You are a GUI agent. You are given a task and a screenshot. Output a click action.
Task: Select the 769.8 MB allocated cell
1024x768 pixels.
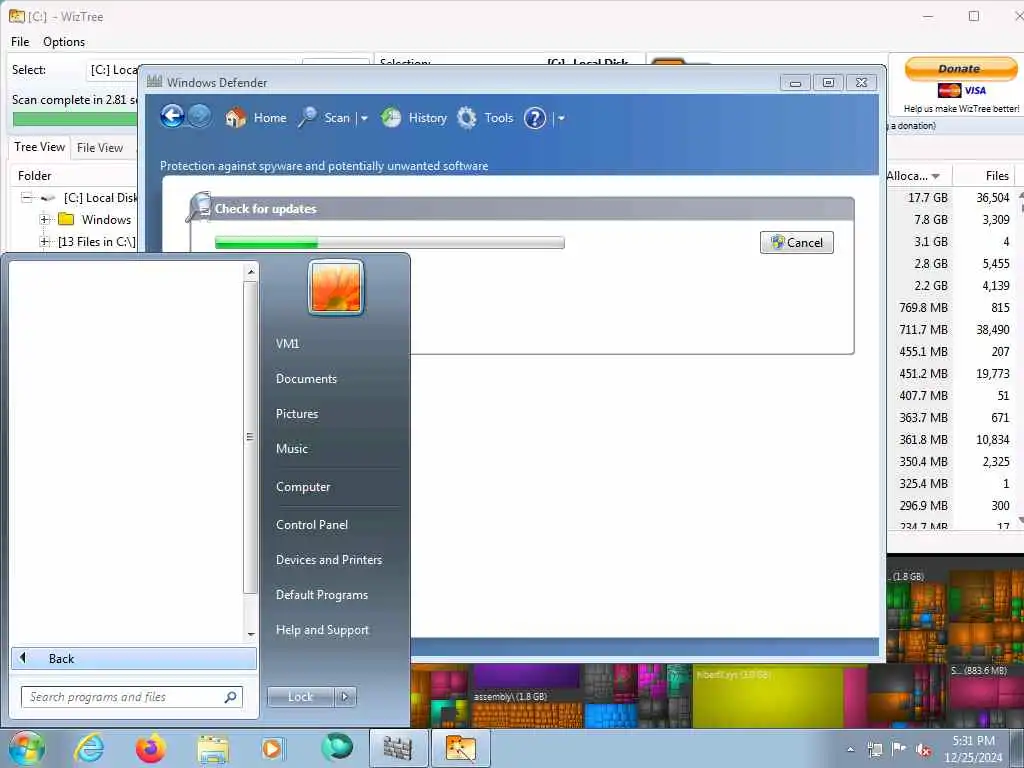click(923, 308)
